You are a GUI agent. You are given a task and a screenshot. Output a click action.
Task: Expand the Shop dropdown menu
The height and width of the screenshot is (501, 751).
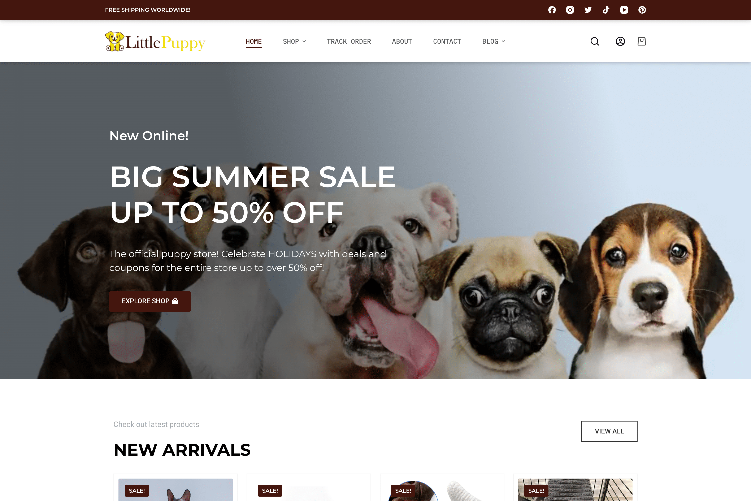click(294, 41)
